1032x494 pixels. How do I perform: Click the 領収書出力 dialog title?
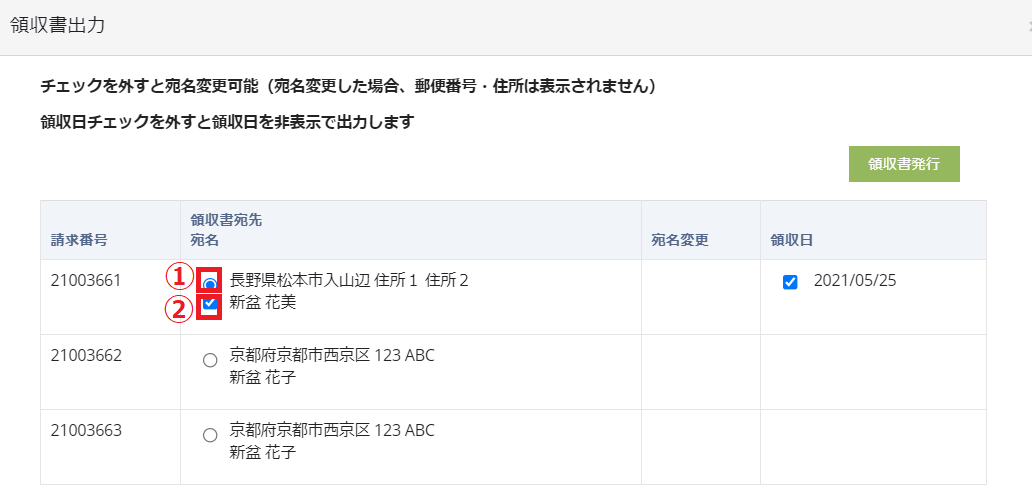[x=58, y=26]
